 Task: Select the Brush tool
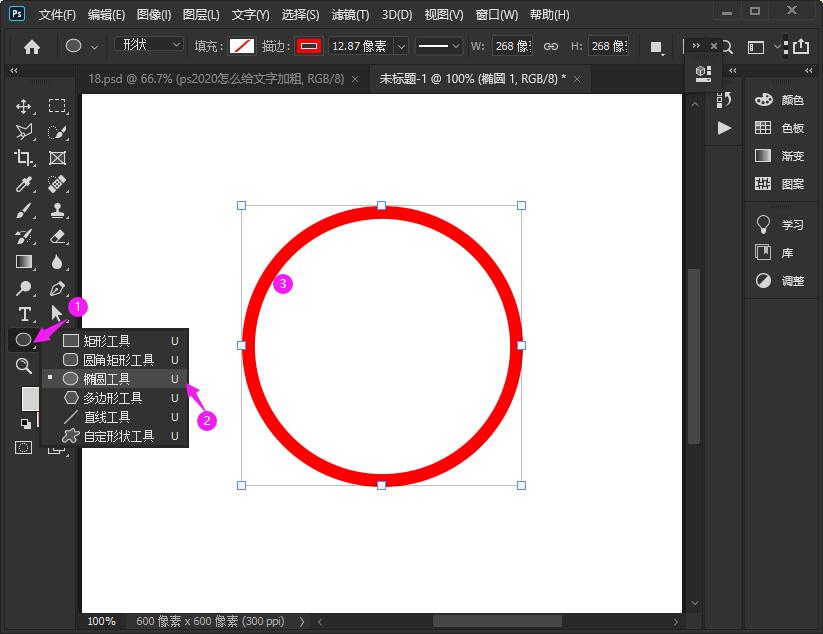24,211
